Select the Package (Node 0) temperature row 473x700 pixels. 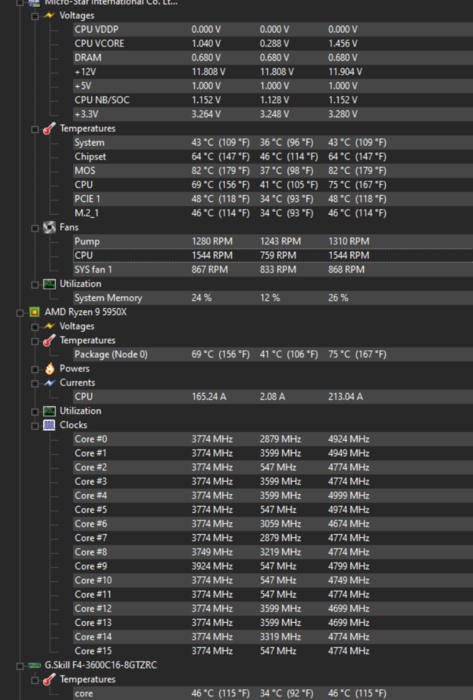[x=273, y=354]
